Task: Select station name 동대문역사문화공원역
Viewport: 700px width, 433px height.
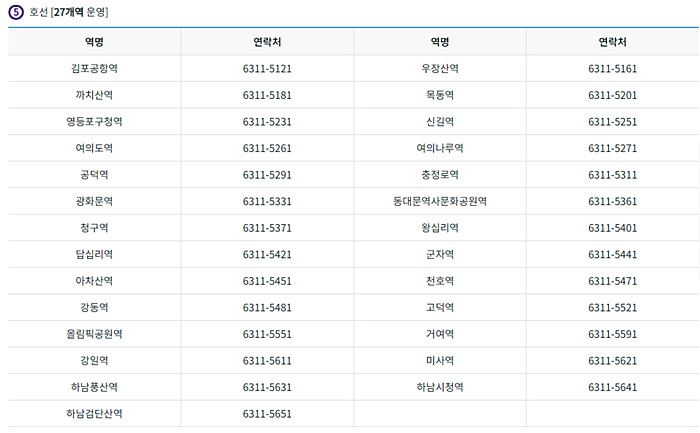Action: coord(440,201)
